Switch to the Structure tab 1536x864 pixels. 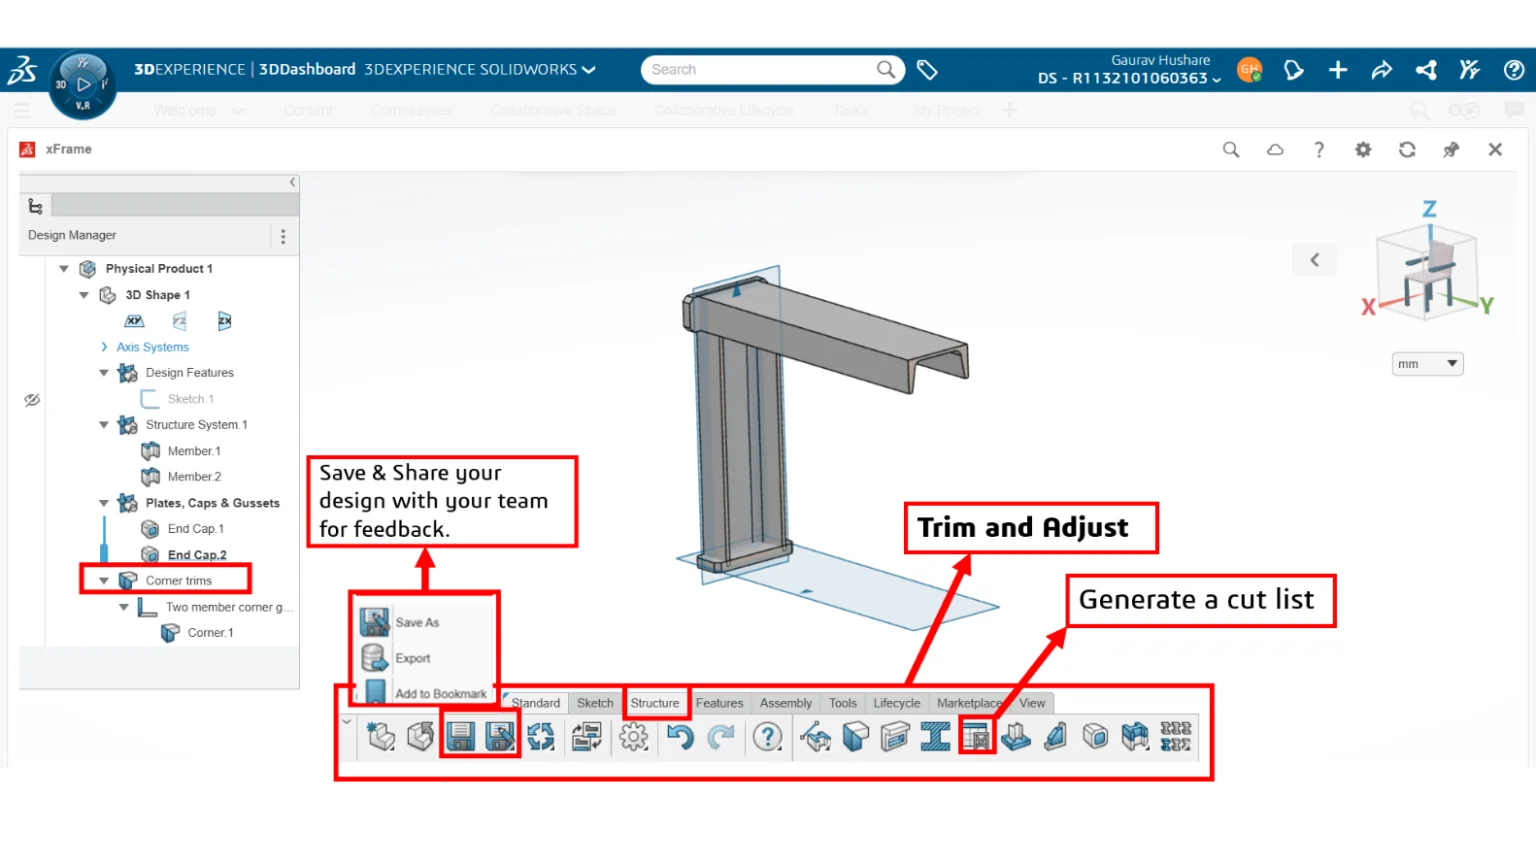coord(655,703)
